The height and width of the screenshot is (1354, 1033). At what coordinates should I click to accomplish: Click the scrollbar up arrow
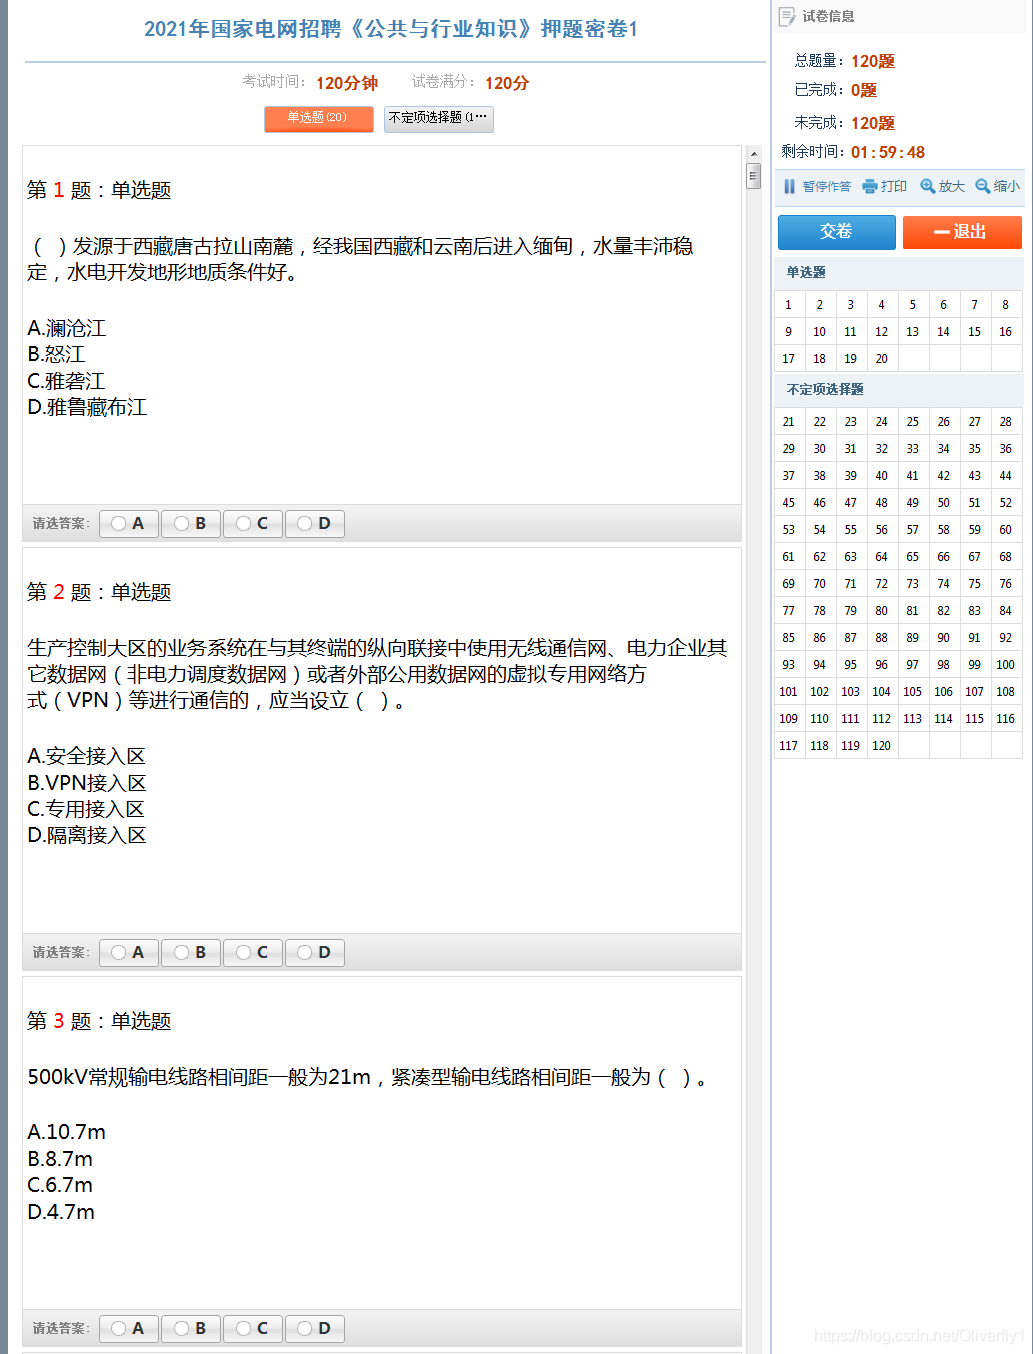(x=754, y=154)
